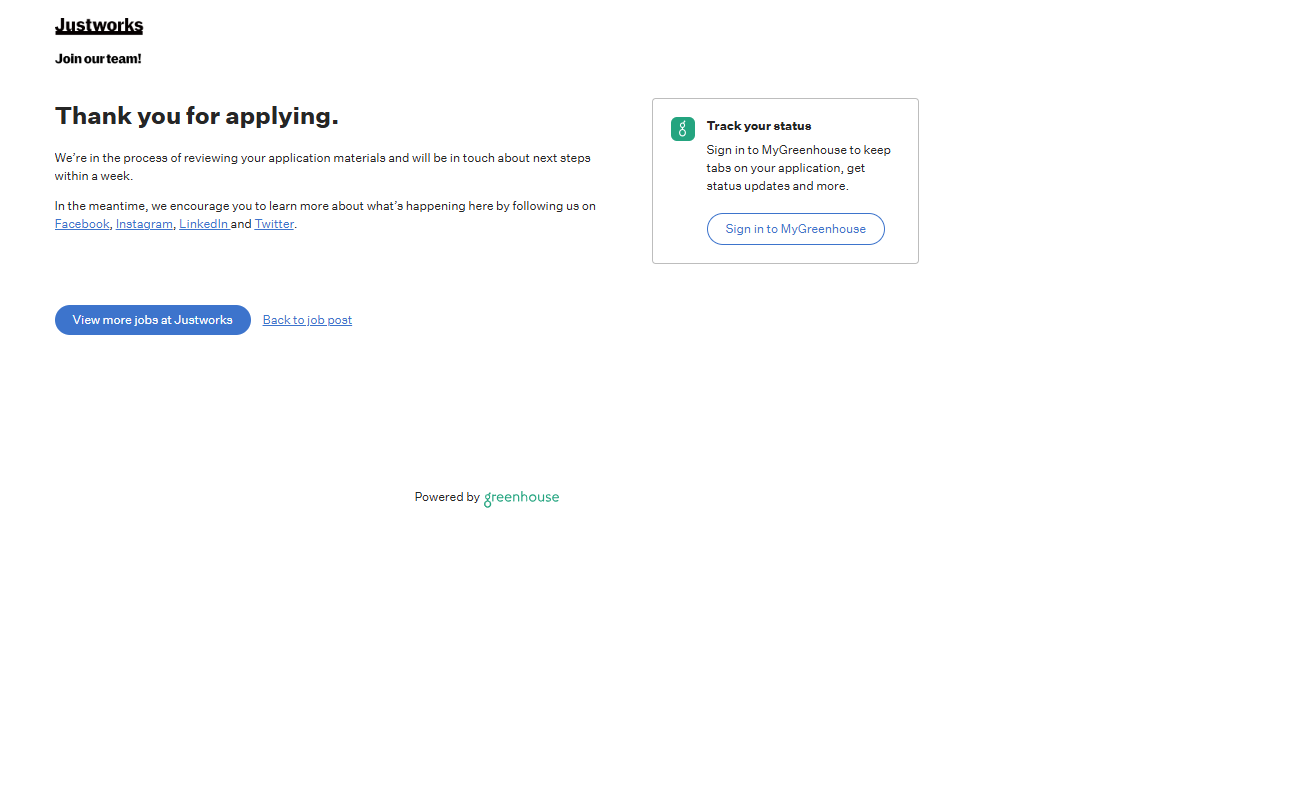Click the 'Thank you for applying.' heading
1297x785 pixels.
pos(196,116)
